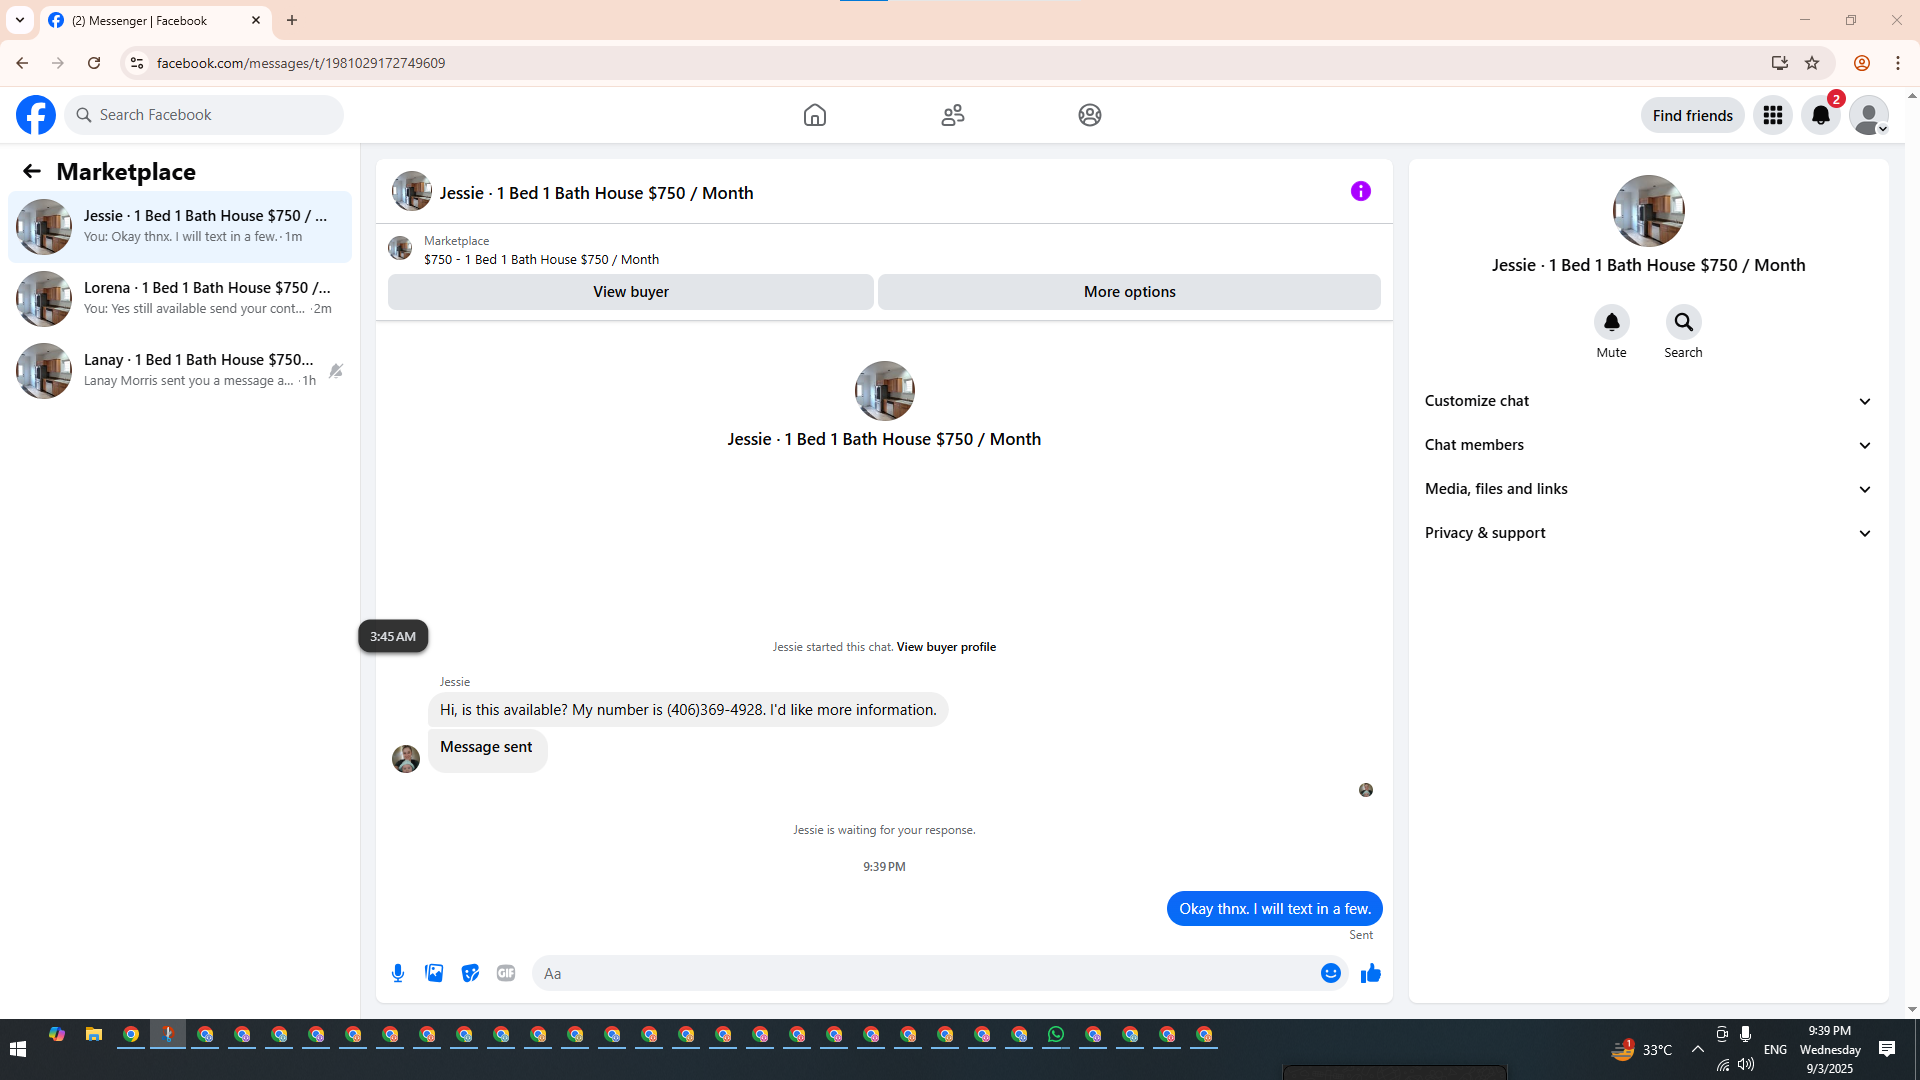The width and height of the screenshot is (1920, 1080).
Task: Open a new browser tab
Action: tap(292, 20)
